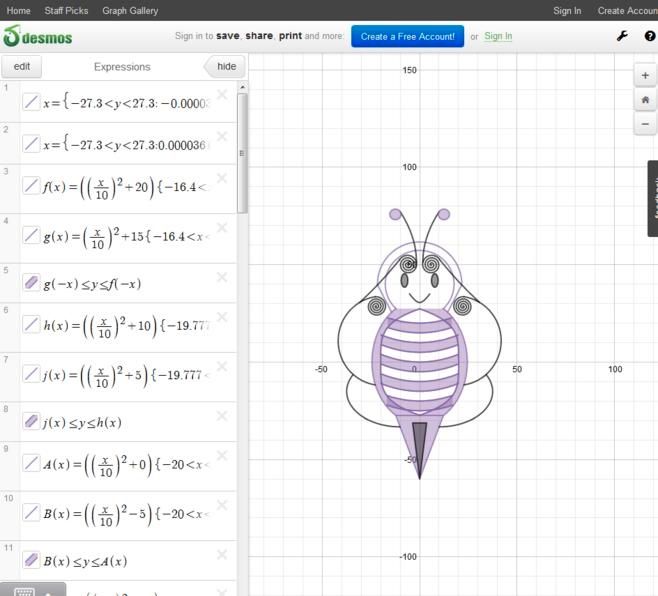Remove the g(x) expression via X

[222, 227]
